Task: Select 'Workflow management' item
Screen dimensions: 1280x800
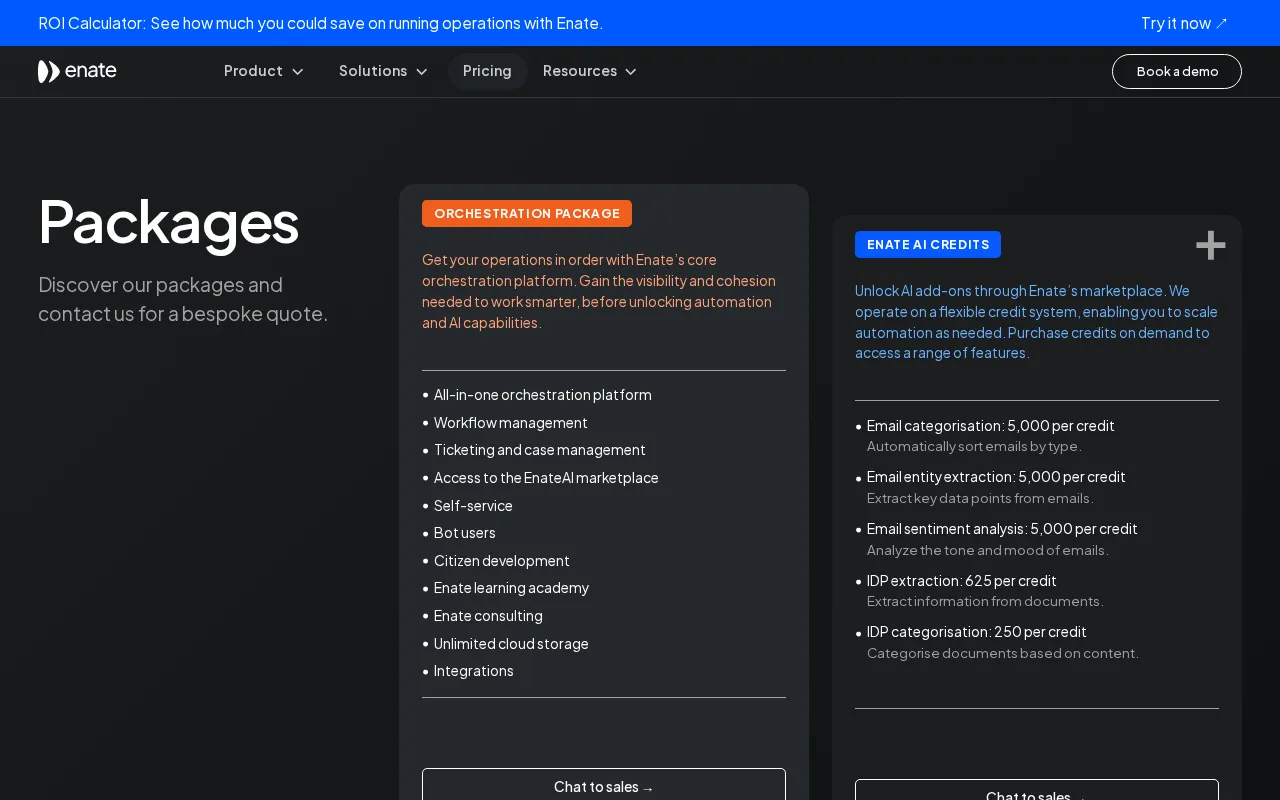Action: tap(511, 423)
